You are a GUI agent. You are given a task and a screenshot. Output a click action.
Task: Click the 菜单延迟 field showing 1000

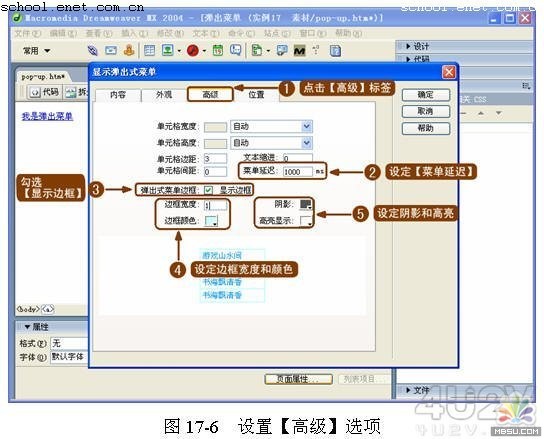coord(298,171)
